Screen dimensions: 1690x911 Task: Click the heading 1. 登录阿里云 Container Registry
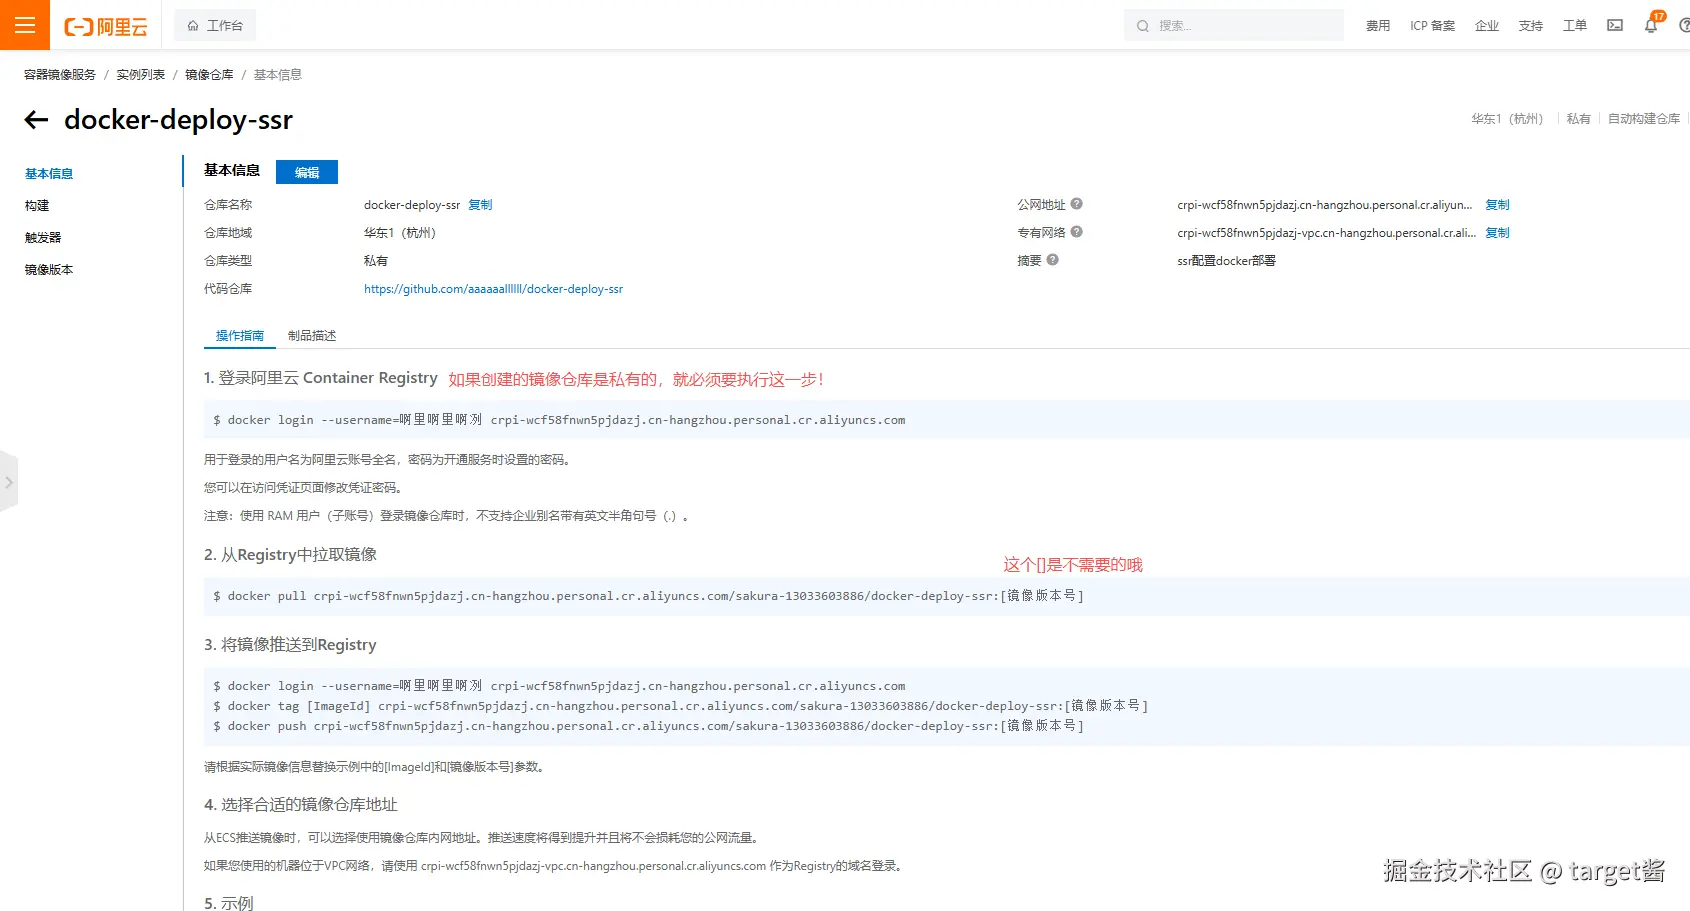coord(321,378)
